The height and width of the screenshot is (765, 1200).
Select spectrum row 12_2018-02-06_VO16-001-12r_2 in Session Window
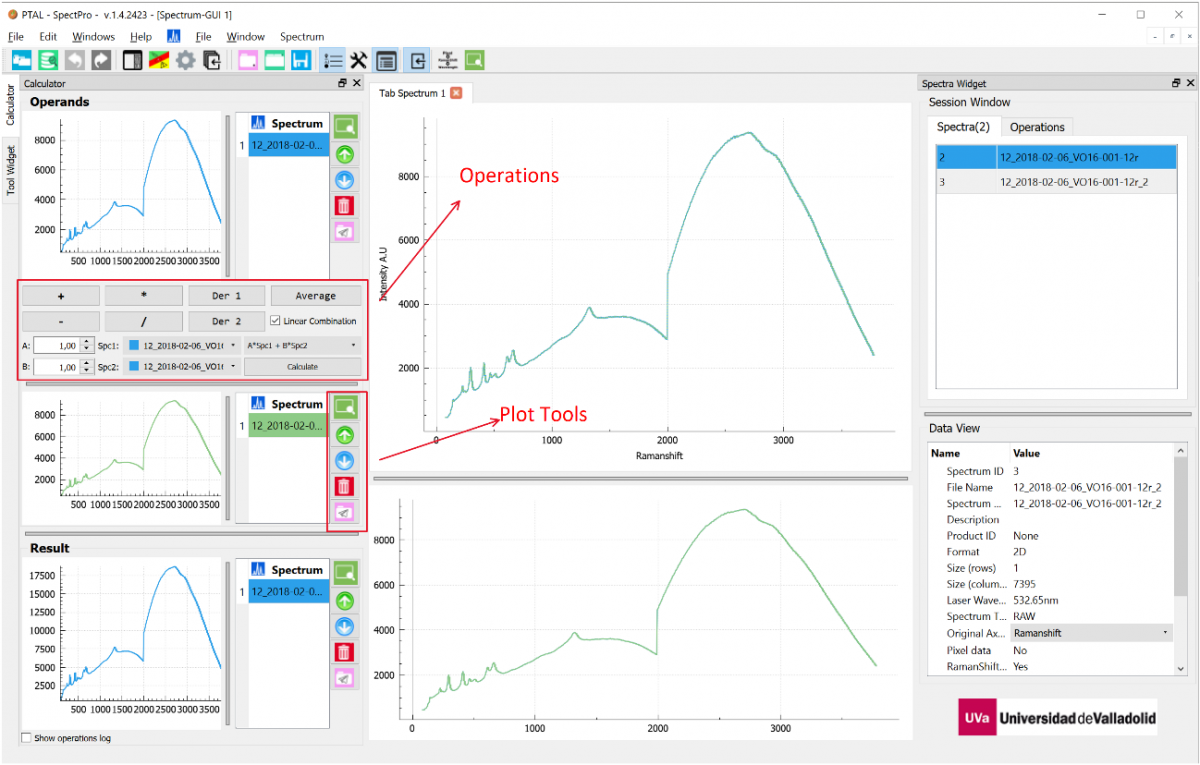tap(1054, 182)
